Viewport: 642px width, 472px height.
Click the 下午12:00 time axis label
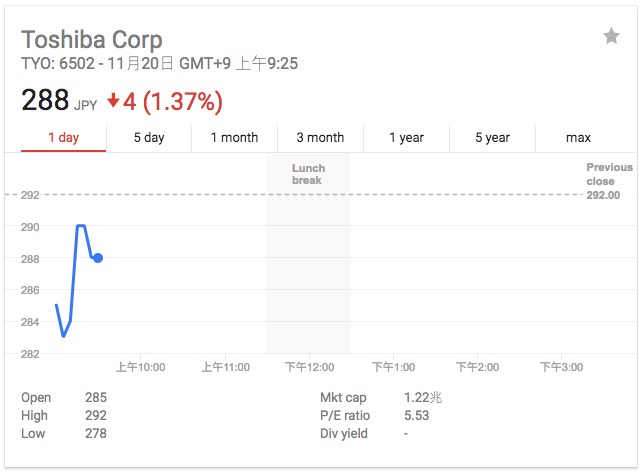click(x=310, y=367)
